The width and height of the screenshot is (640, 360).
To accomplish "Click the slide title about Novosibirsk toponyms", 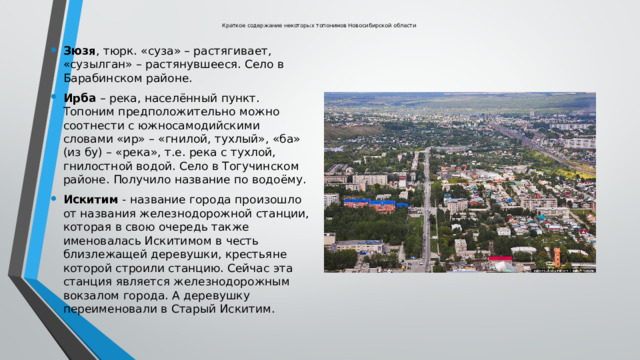I will 319,25.
